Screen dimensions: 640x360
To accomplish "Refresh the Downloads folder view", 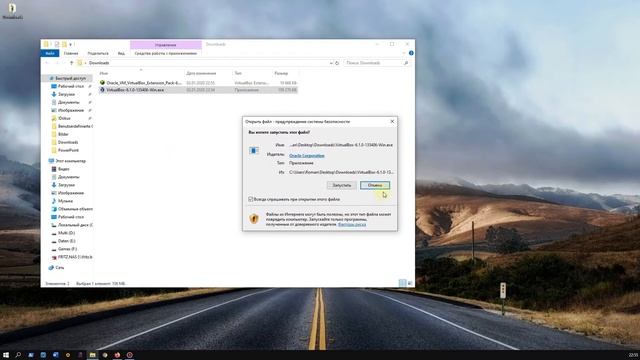I will pyautogui.click(x=337, y=63).
